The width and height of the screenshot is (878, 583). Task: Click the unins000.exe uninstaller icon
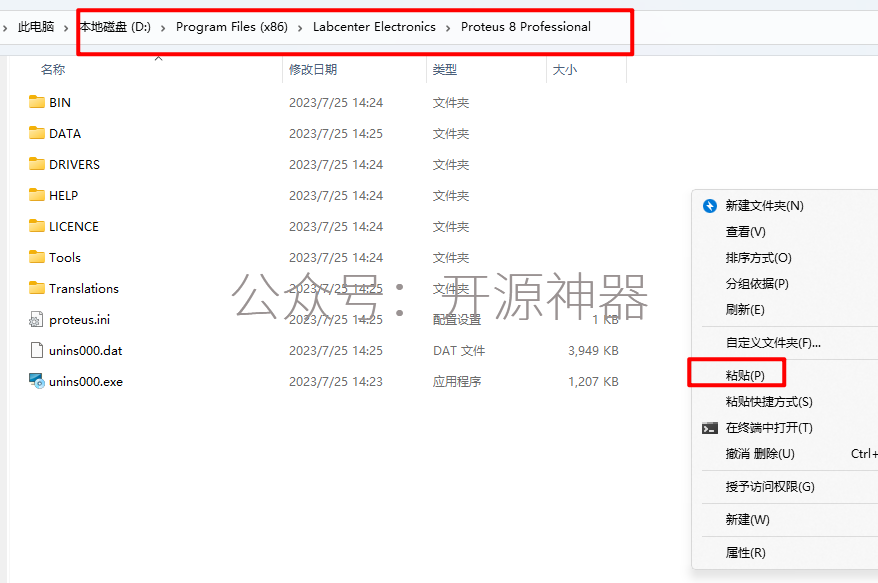click(x=36, y=381)
